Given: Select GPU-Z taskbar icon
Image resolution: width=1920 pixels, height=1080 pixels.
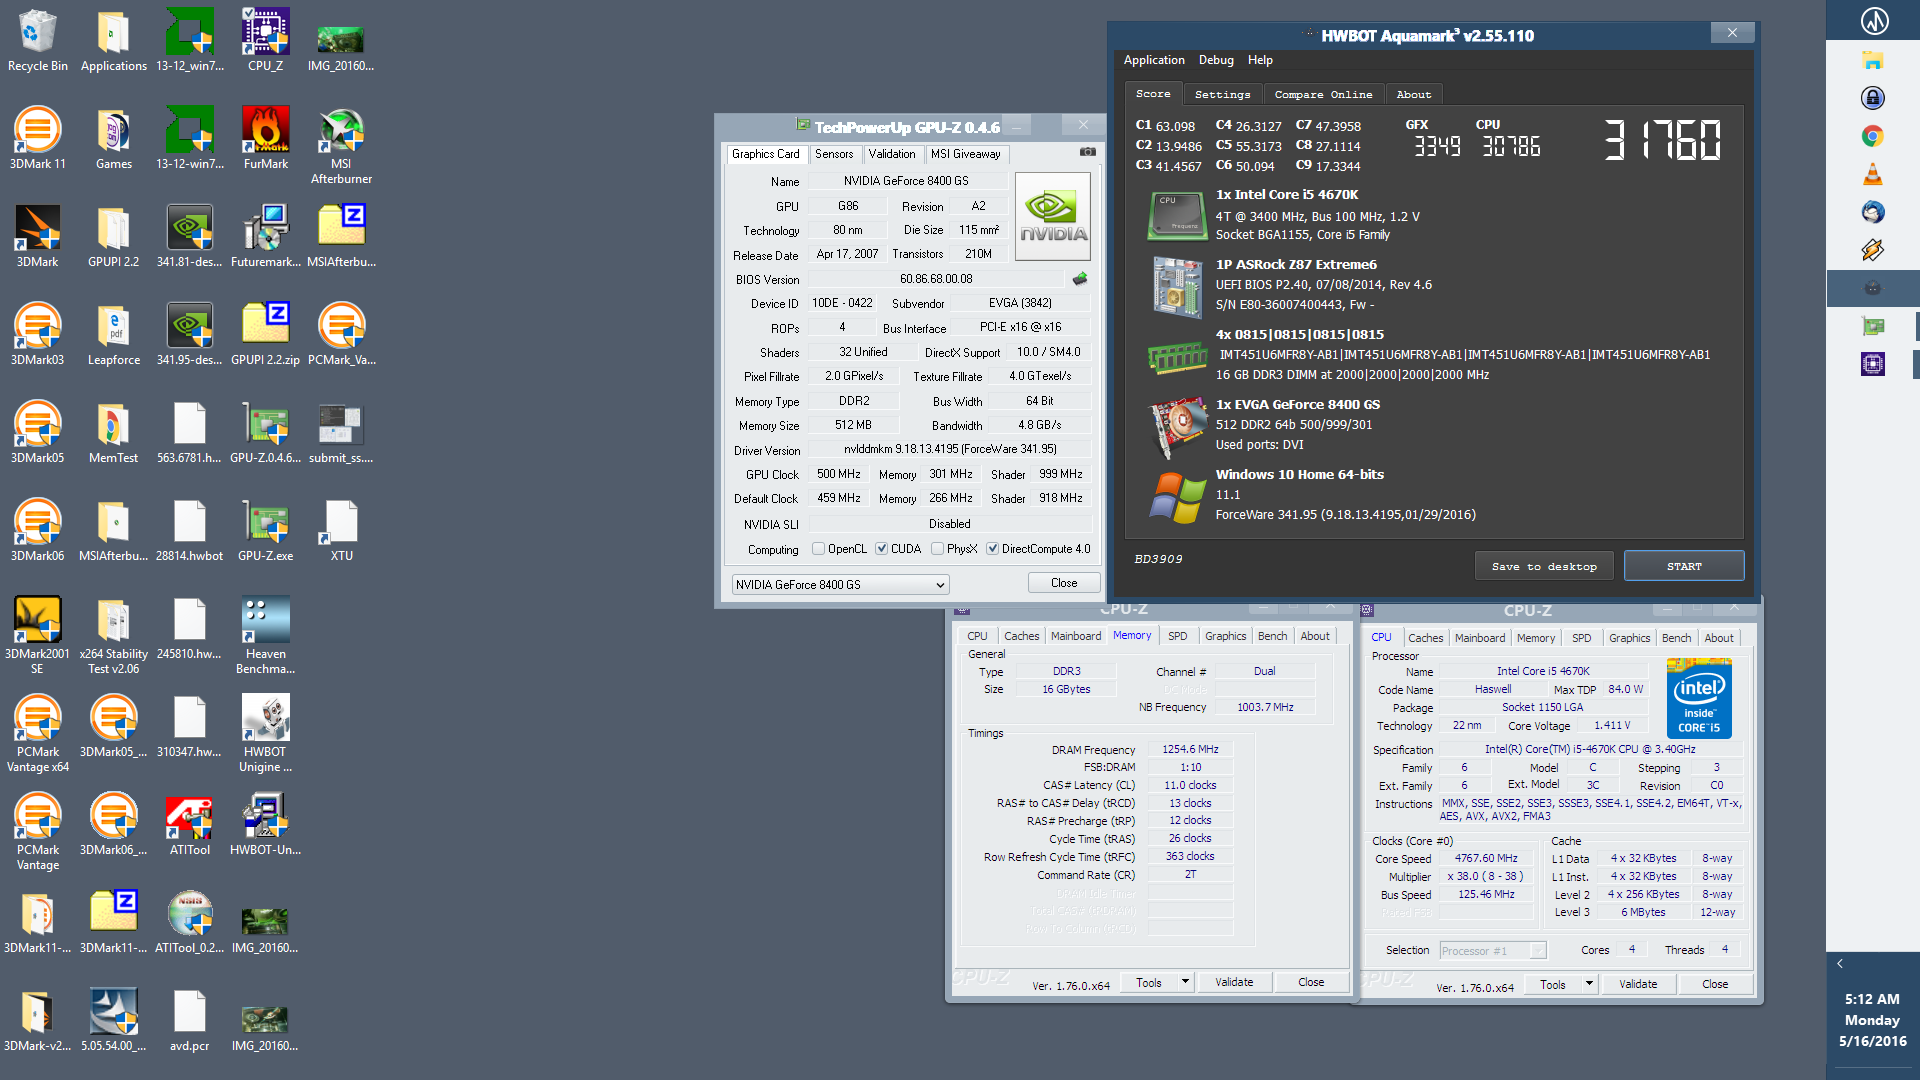Looking at the screenshot, I should tap(1872, 326).
